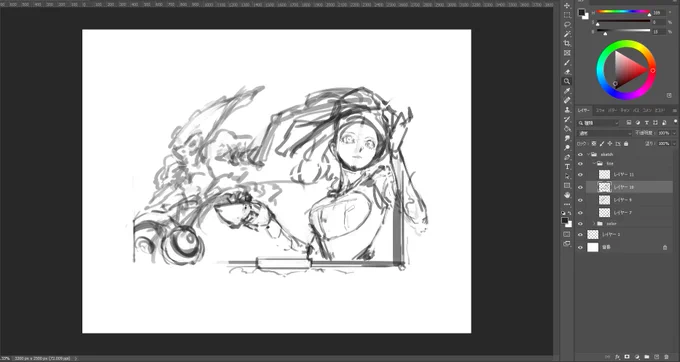This screenshot has height=362, width=680.
Task: Select the Dodge tool
Action: (x=567, y=148)
